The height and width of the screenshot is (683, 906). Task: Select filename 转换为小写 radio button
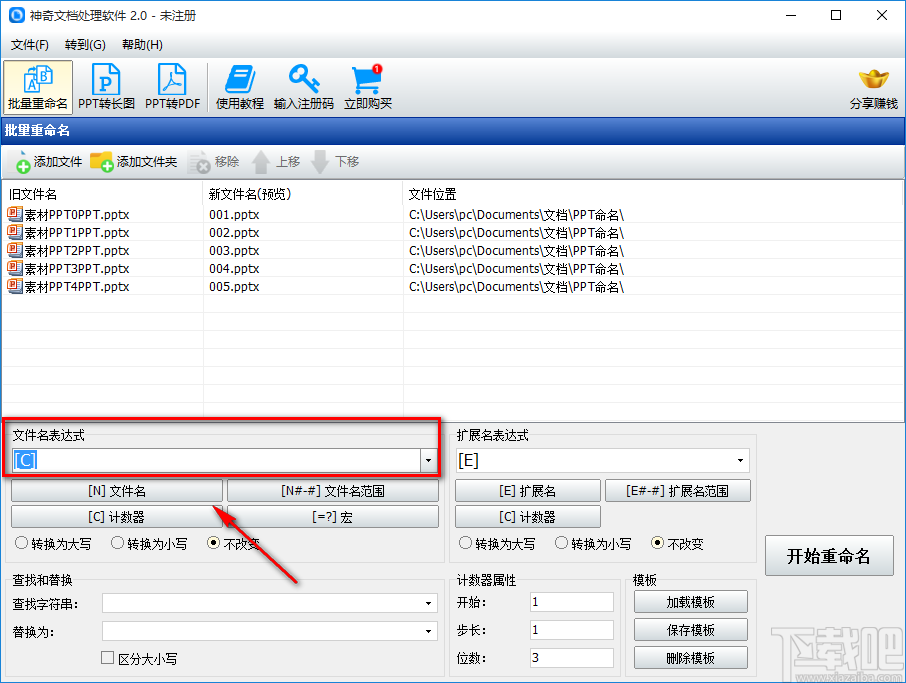[117, 543]
